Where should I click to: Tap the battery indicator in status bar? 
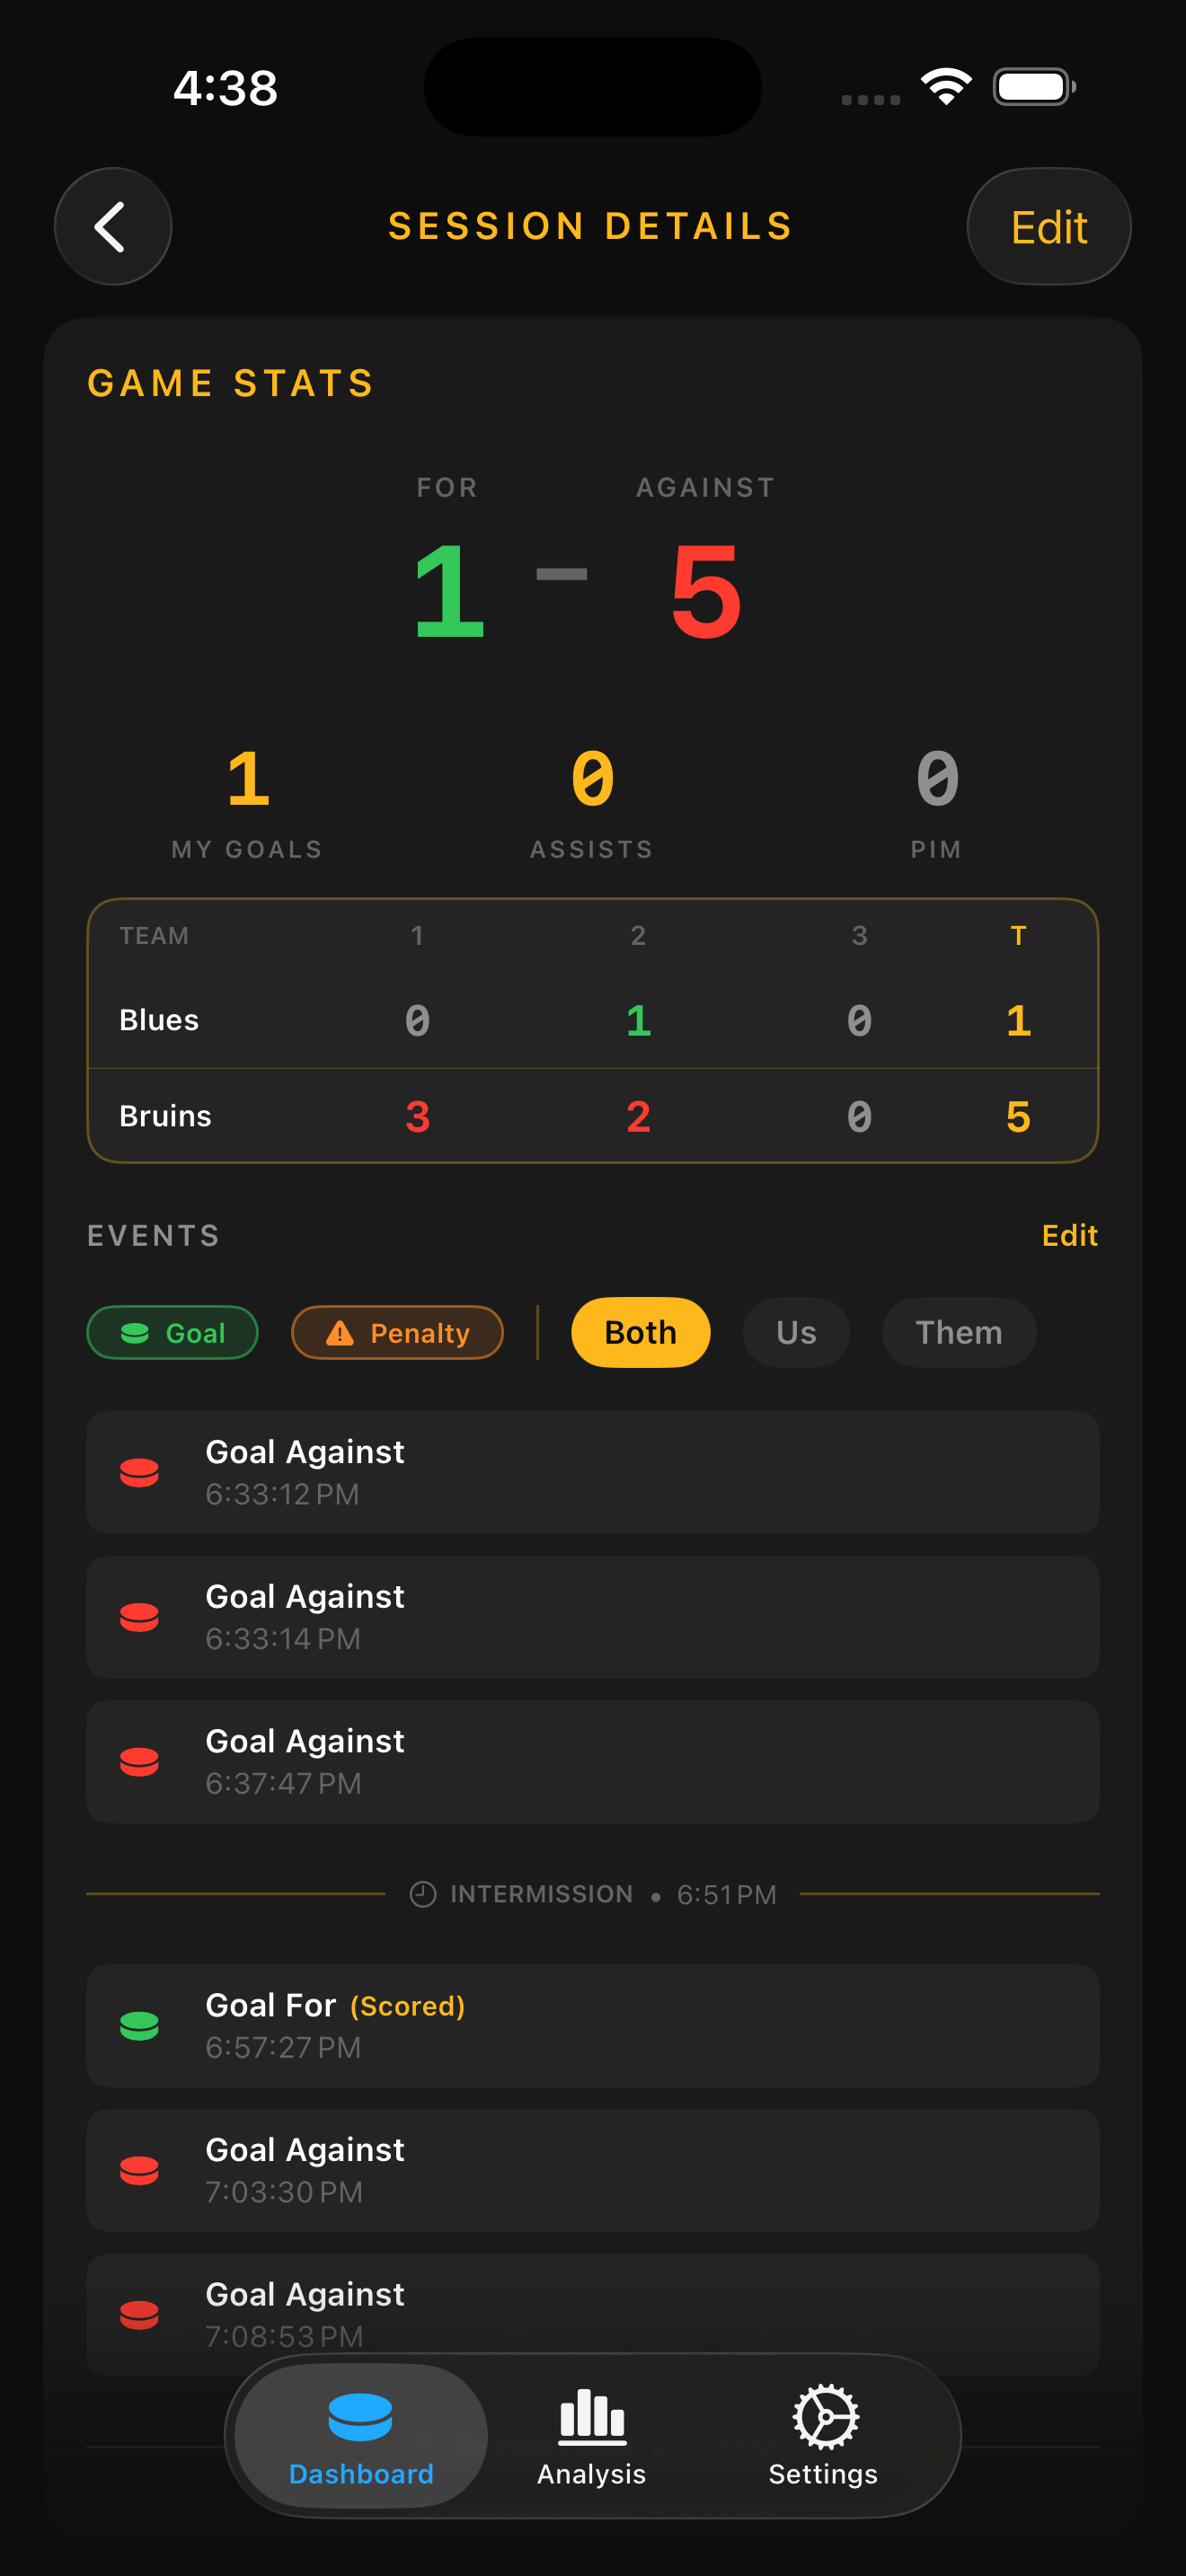pyautogui.click(x=1033, y=86)
